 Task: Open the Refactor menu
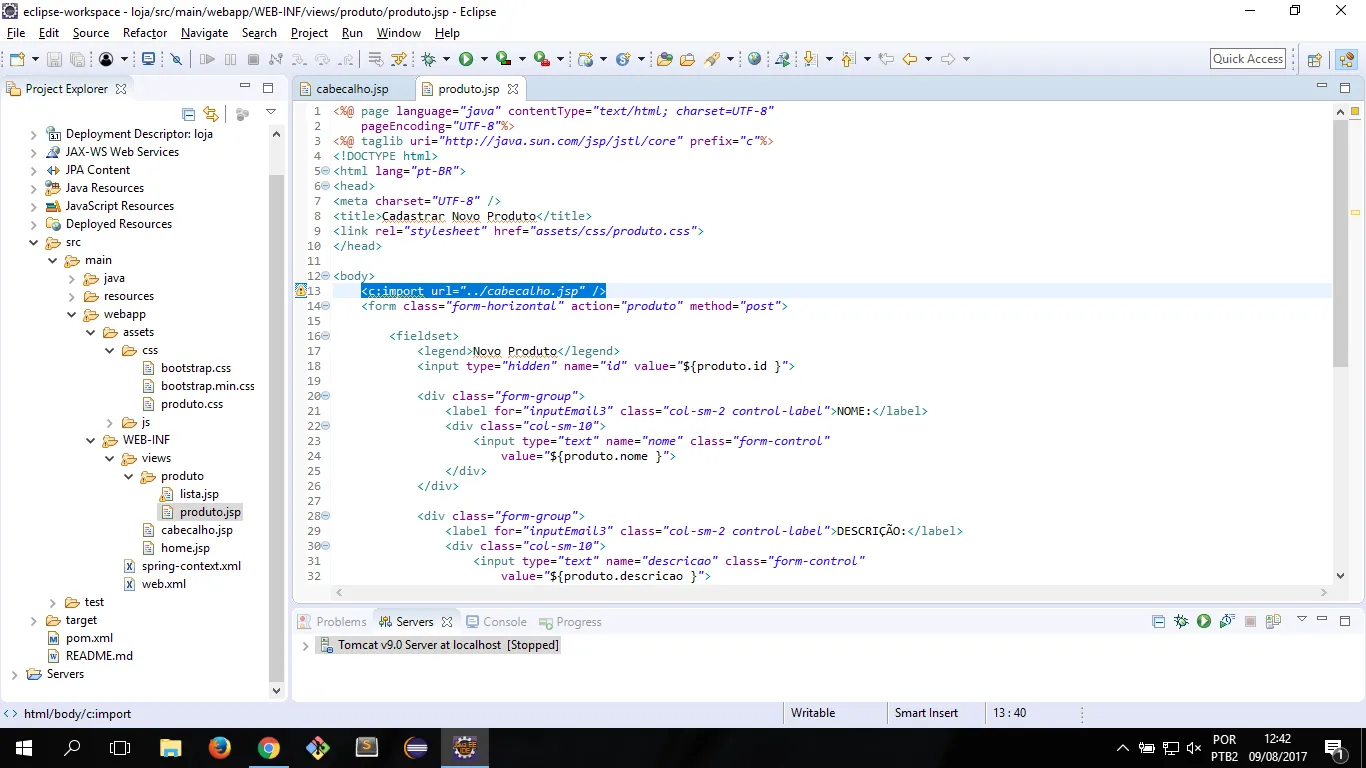(145, 33)
